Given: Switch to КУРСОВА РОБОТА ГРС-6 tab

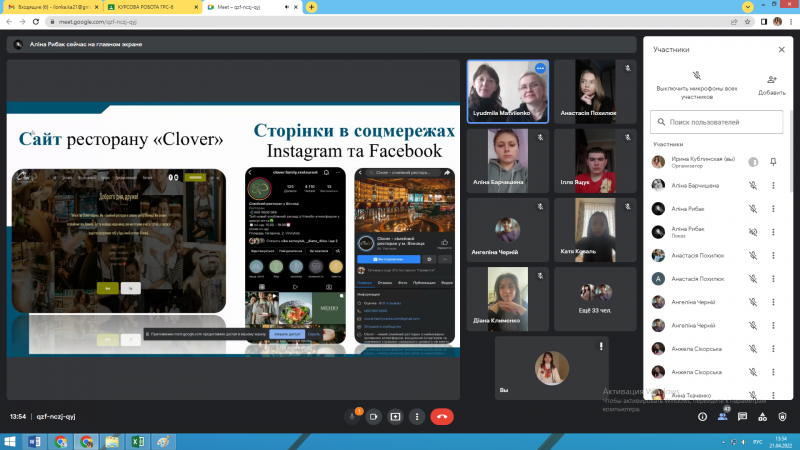Looking at the screenshot, I should [151, 7].
